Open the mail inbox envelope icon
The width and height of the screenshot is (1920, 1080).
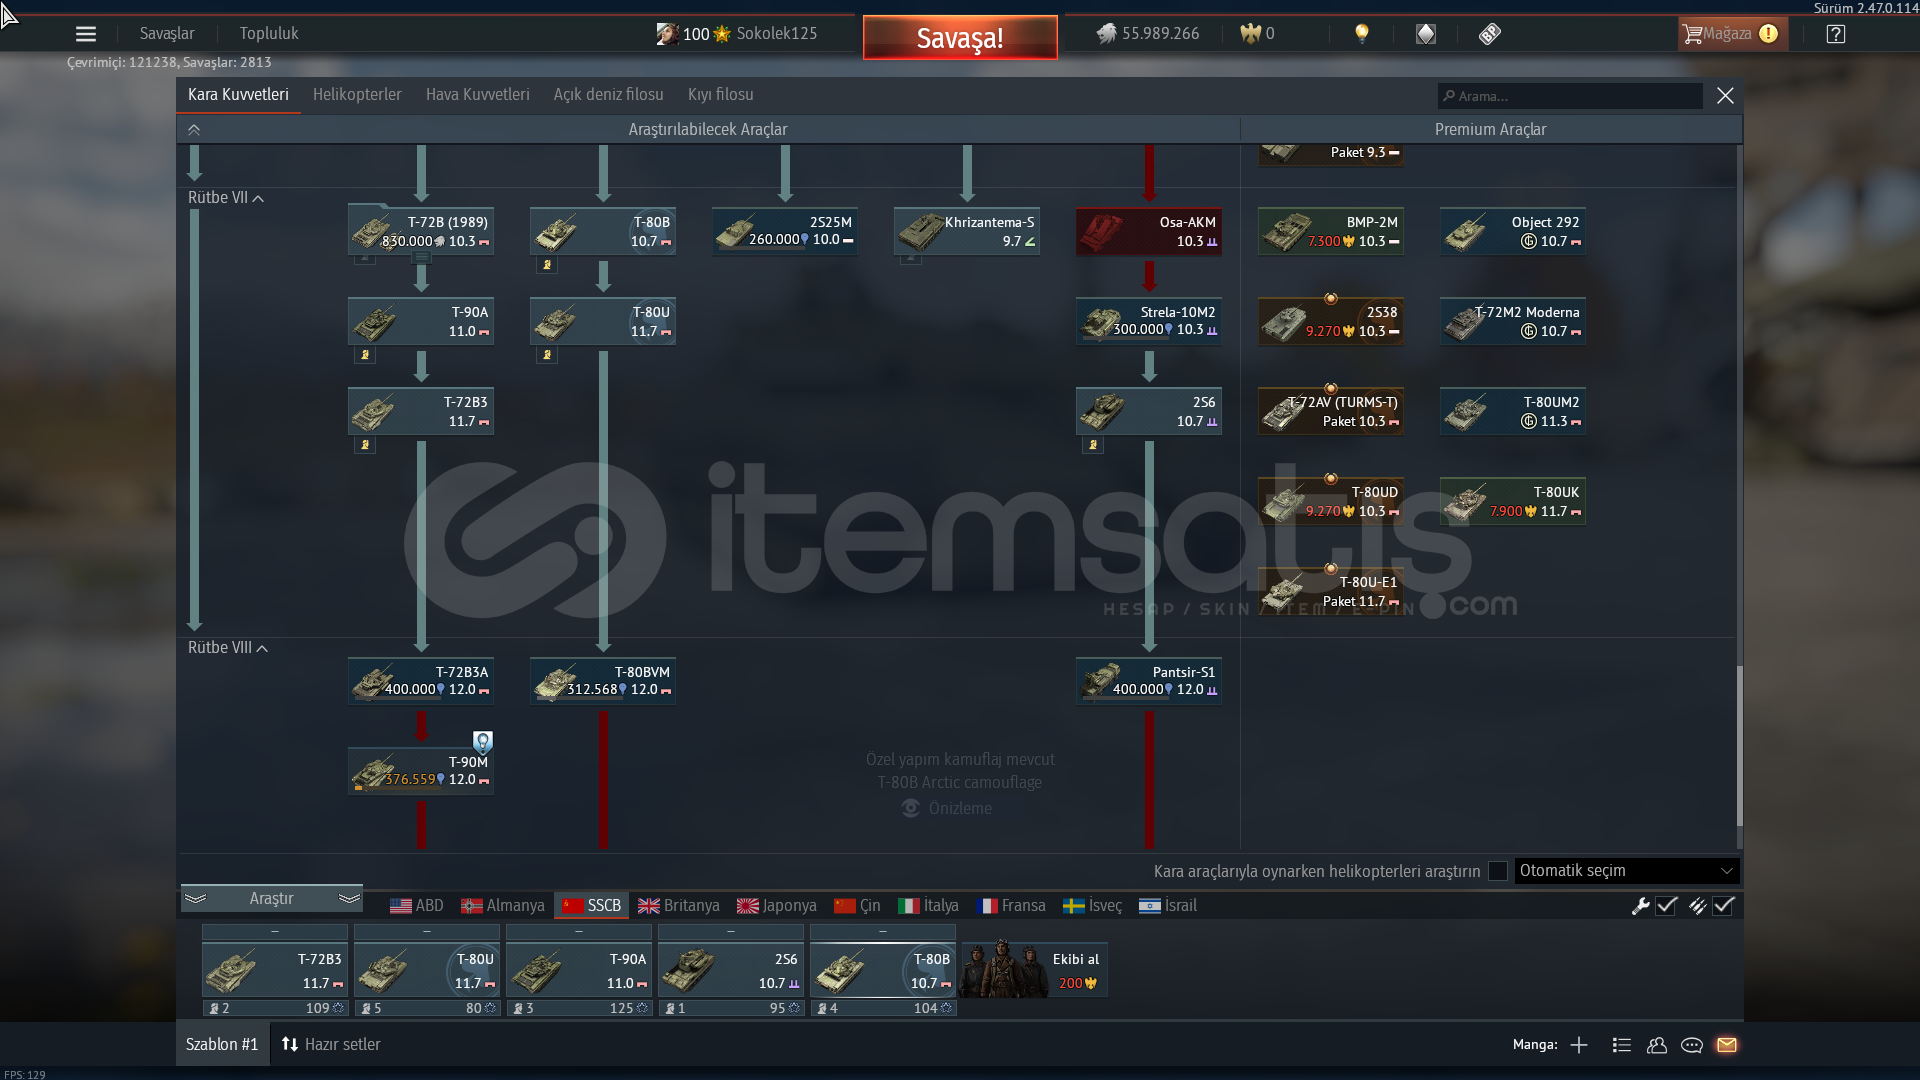1727,1045
